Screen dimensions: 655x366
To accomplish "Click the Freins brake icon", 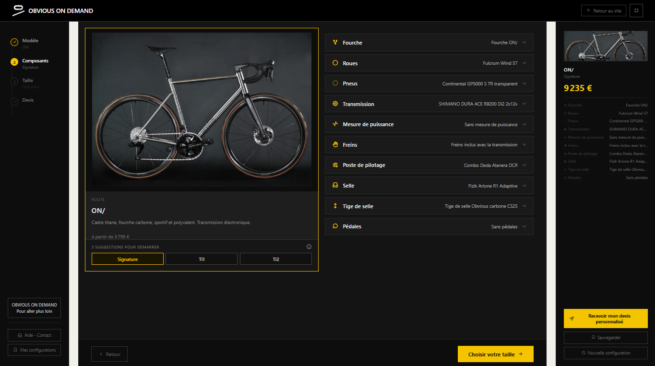I will (x=335, y=145).
